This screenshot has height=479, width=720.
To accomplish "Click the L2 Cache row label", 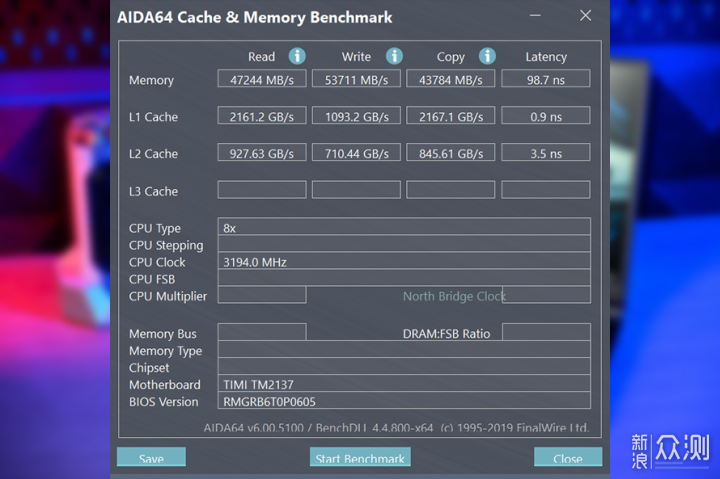I will coord(153,154).
